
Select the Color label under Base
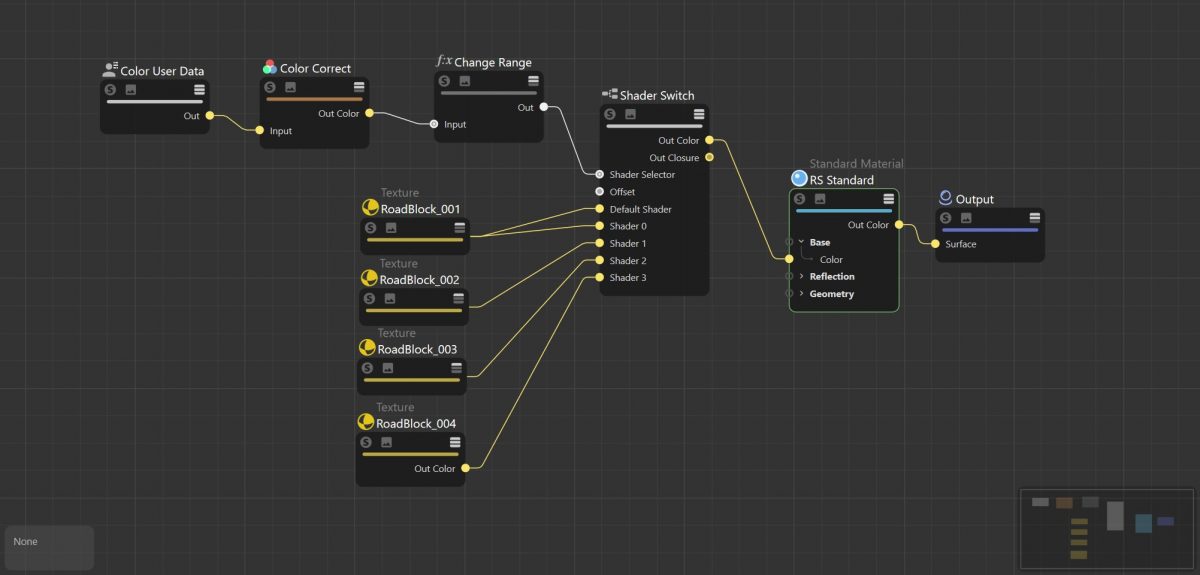831,260
